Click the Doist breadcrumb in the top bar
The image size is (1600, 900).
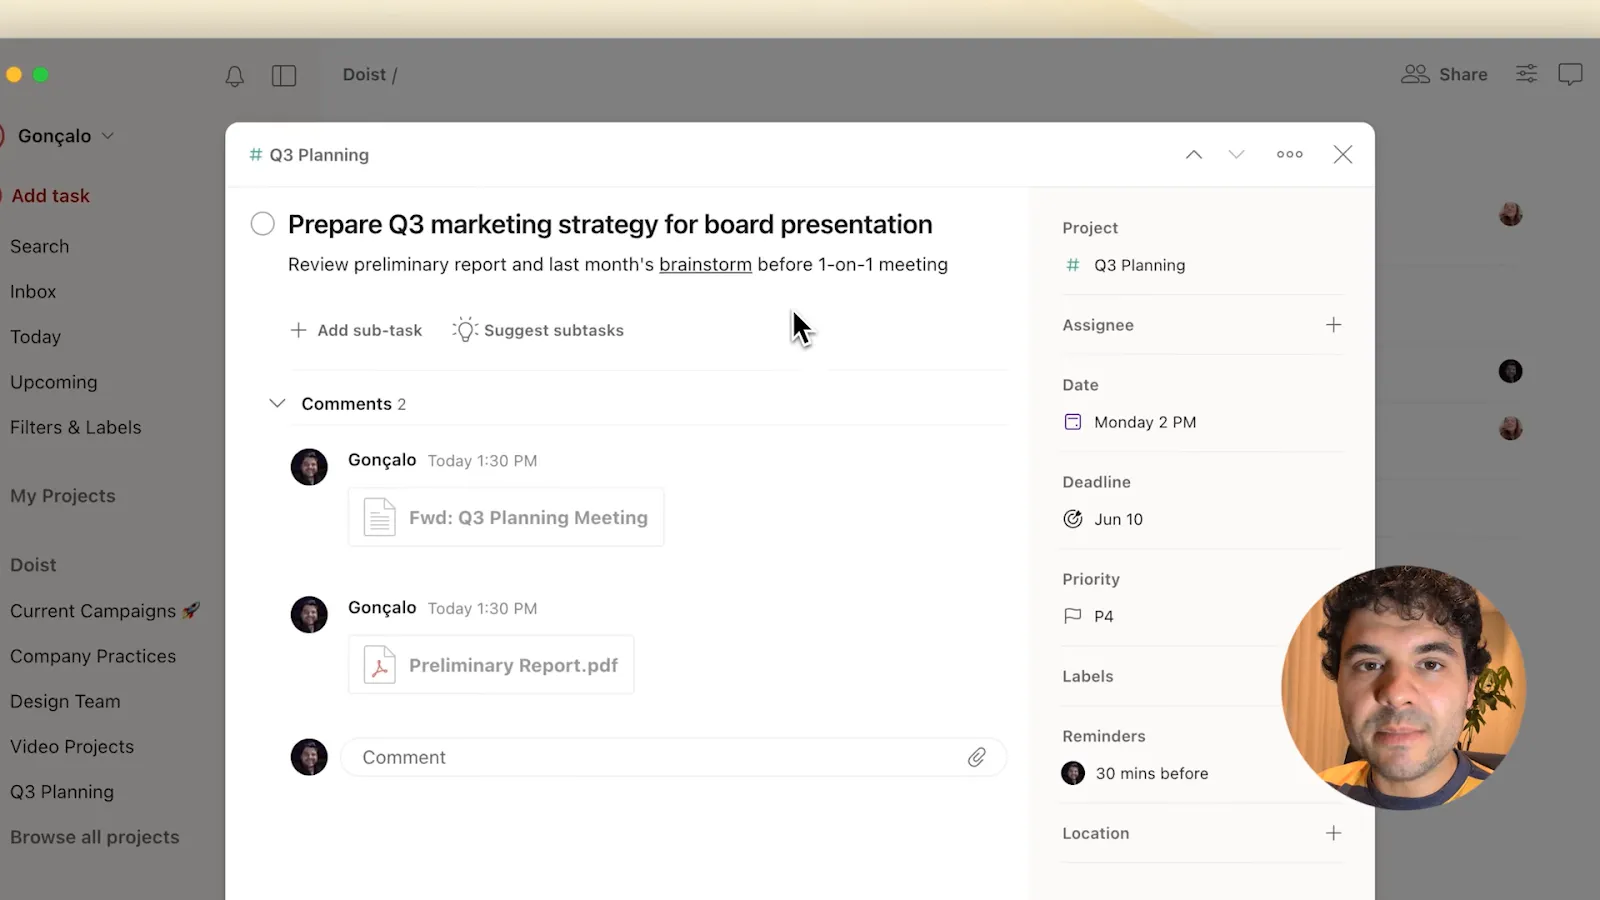tap(364, 75)
